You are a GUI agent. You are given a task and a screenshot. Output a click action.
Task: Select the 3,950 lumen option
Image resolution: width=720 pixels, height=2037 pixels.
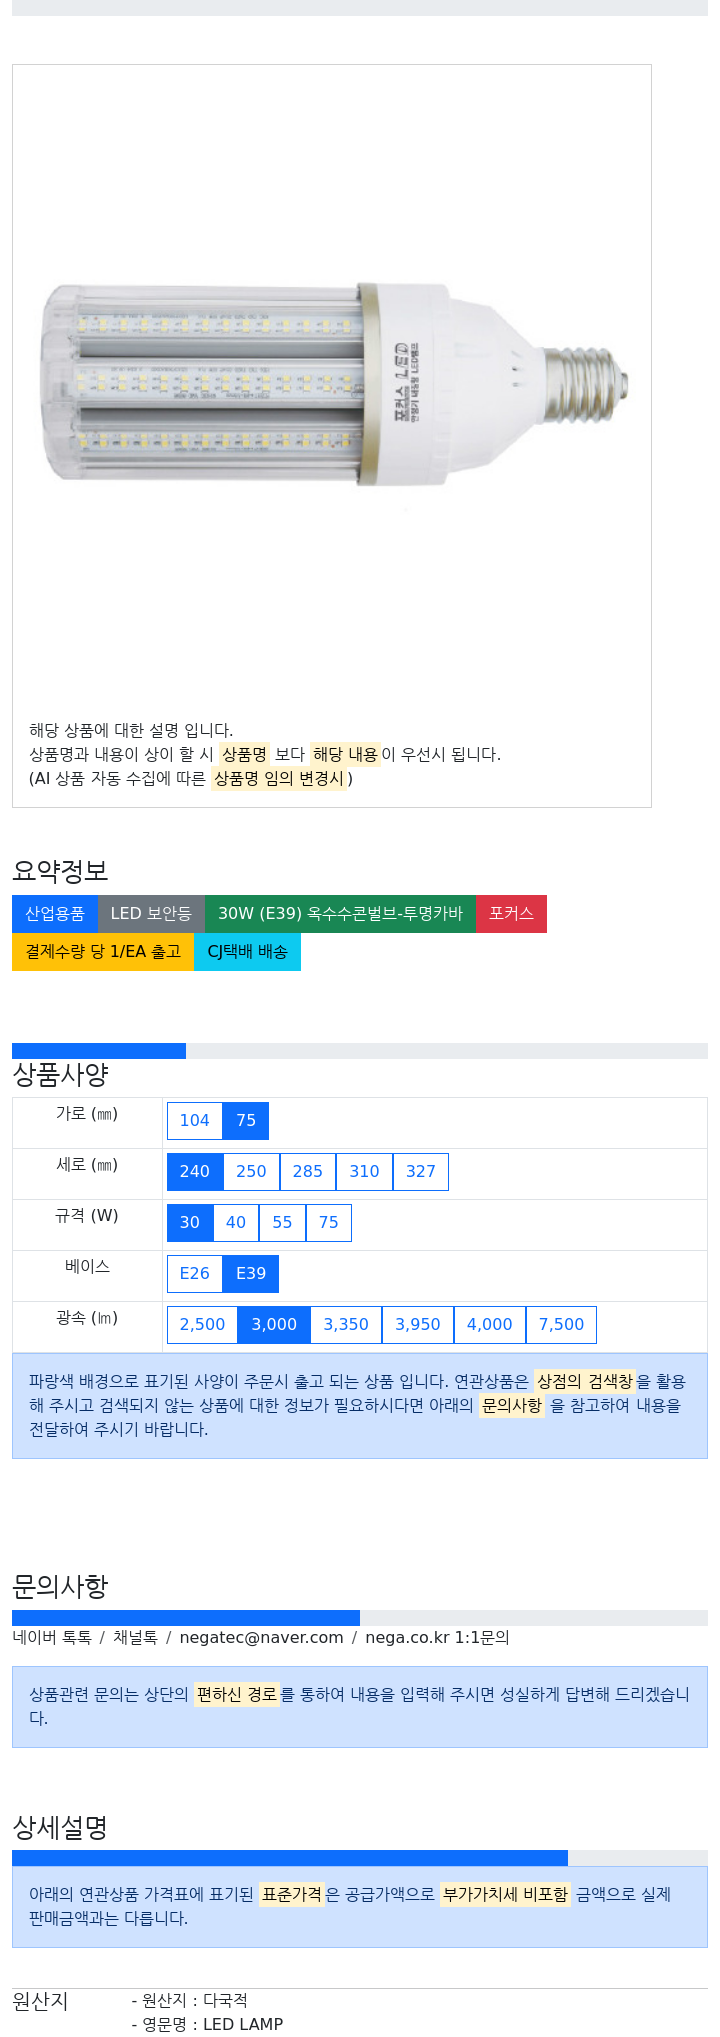(x=418, y=1325)
